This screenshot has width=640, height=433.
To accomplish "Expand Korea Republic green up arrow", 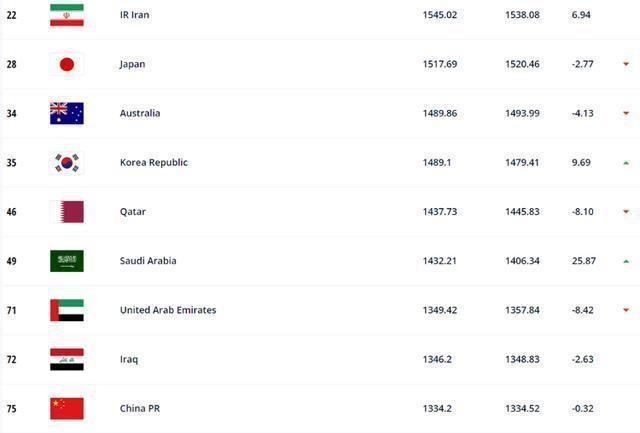I will tap(626, 163).
